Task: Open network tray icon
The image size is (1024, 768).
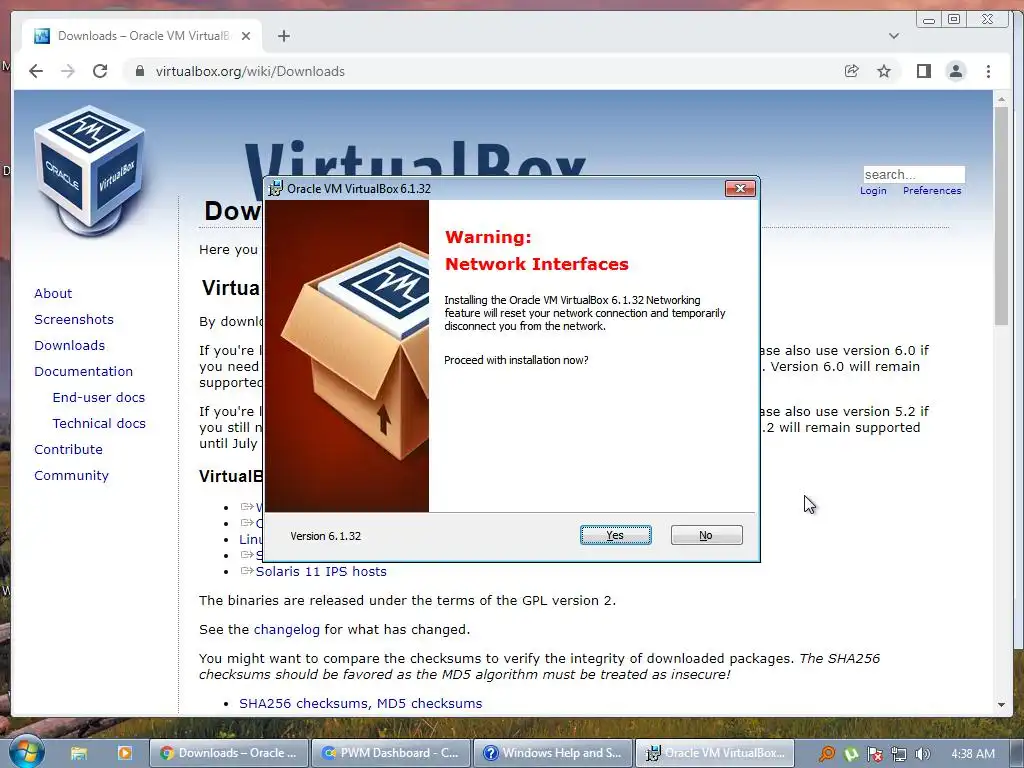Action: pyautogui.click(x=899, y=754)
